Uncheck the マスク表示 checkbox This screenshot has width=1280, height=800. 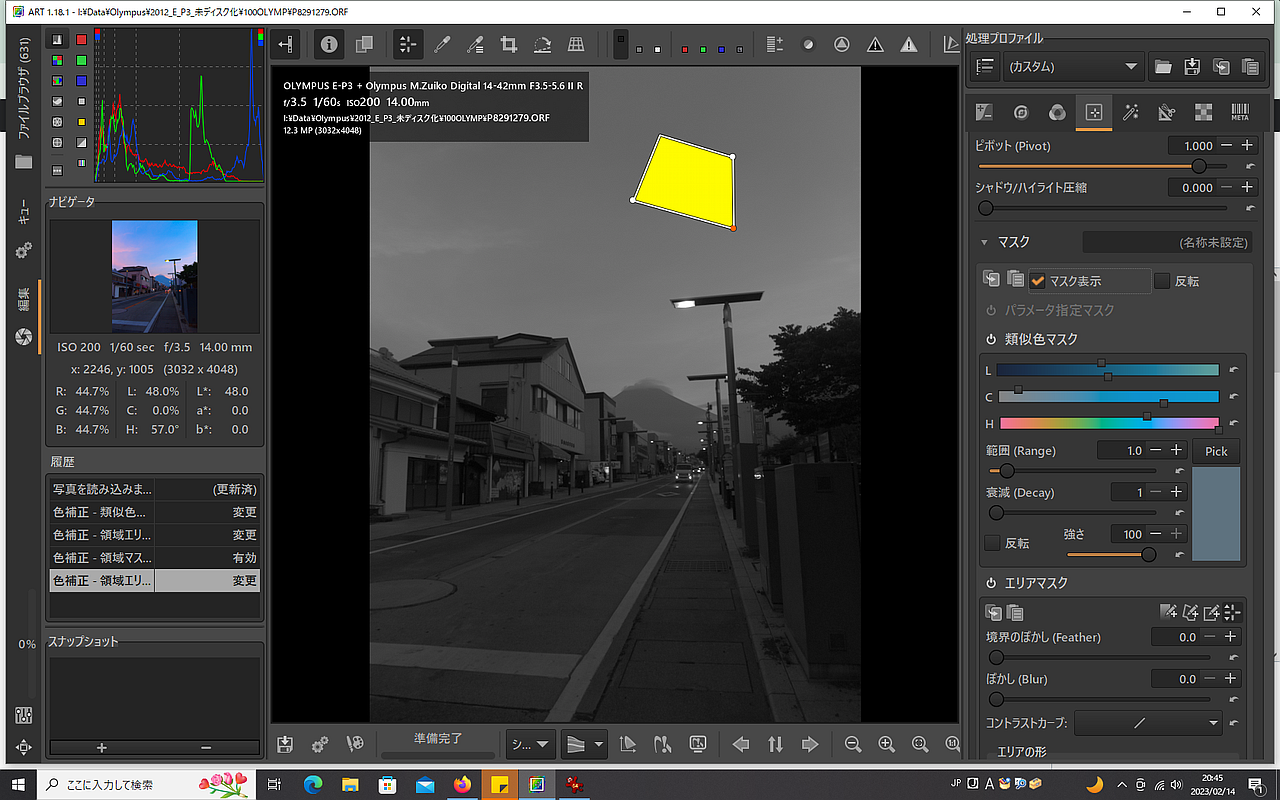click(x=1038, y=282)
